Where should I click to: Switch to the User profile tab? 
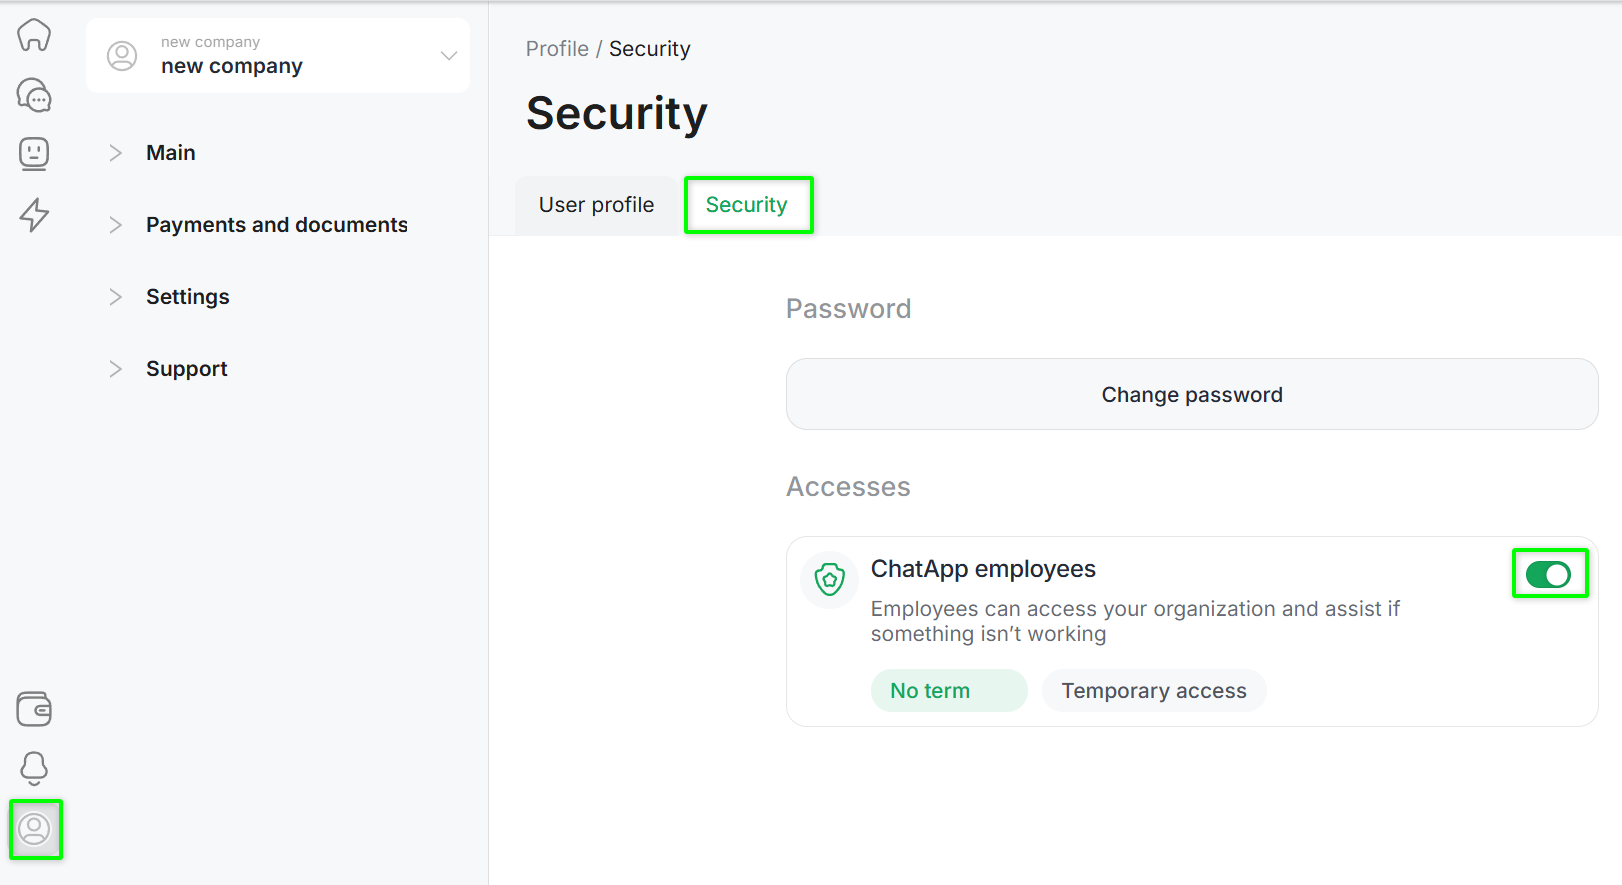pos(596,205)
